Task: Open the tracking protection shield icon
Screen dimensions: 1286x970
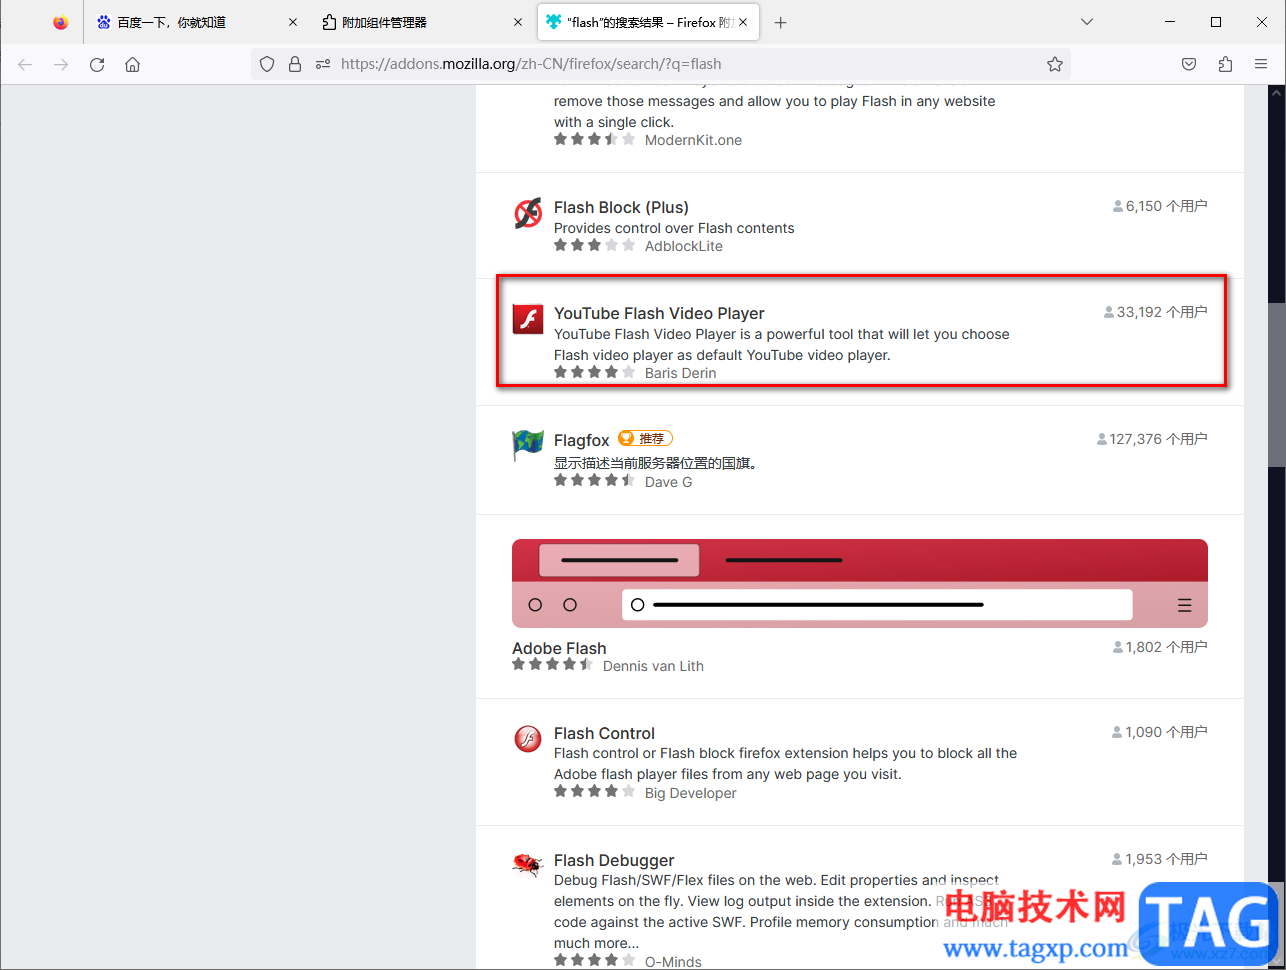Action: (267, 64)
